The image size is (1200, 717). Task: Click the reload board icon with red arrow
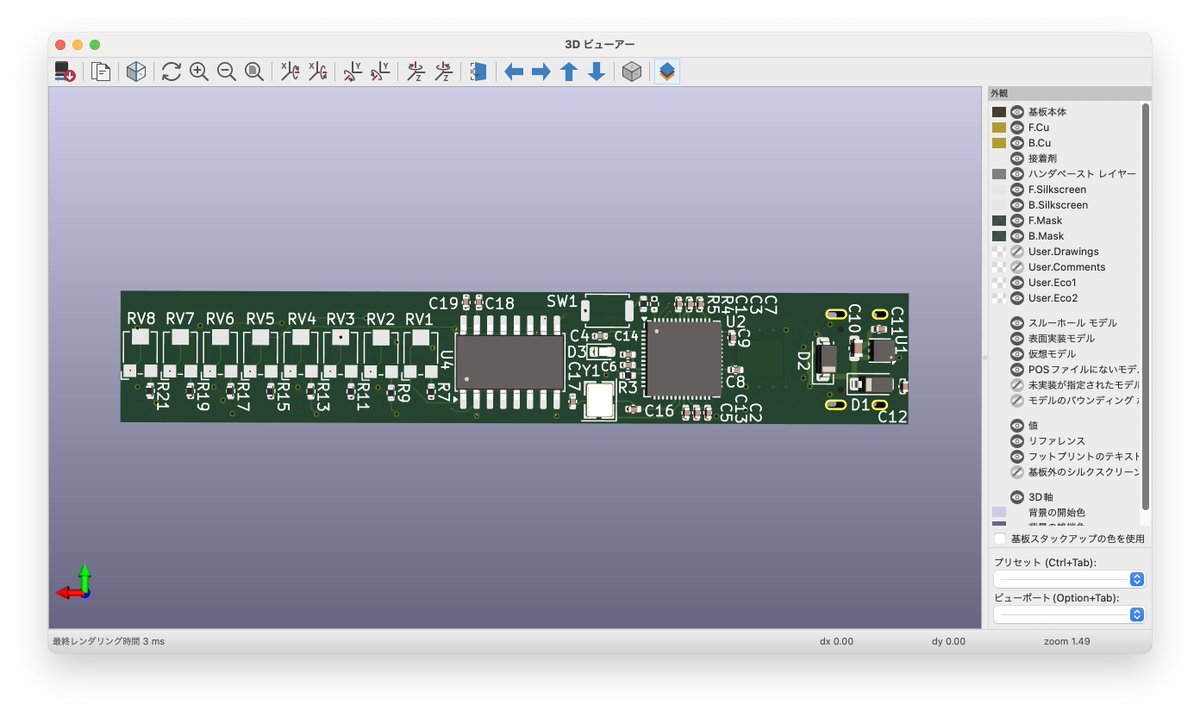point(65,71)
